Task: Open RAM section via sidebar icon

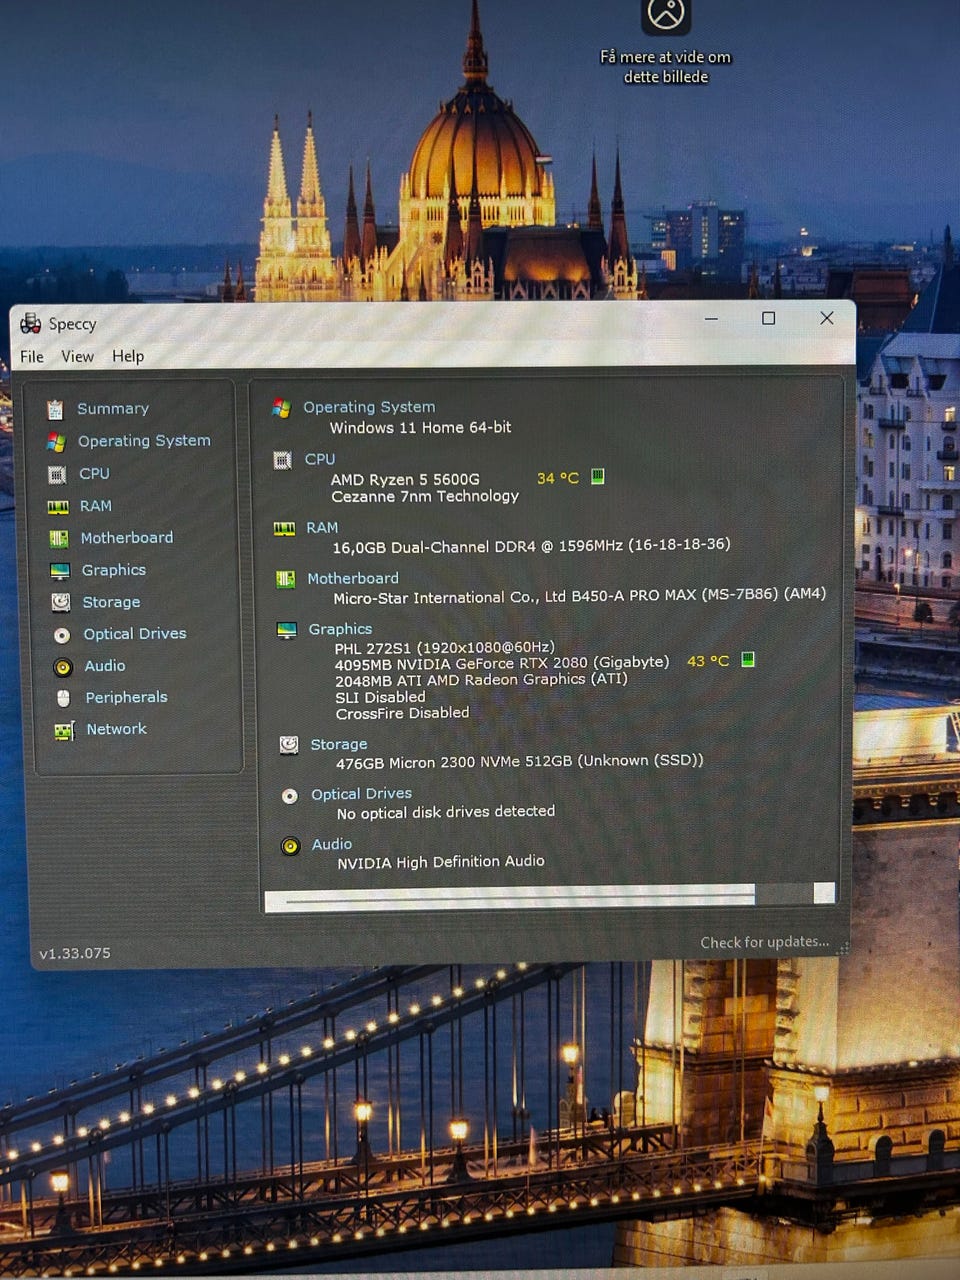Action: 58,507
